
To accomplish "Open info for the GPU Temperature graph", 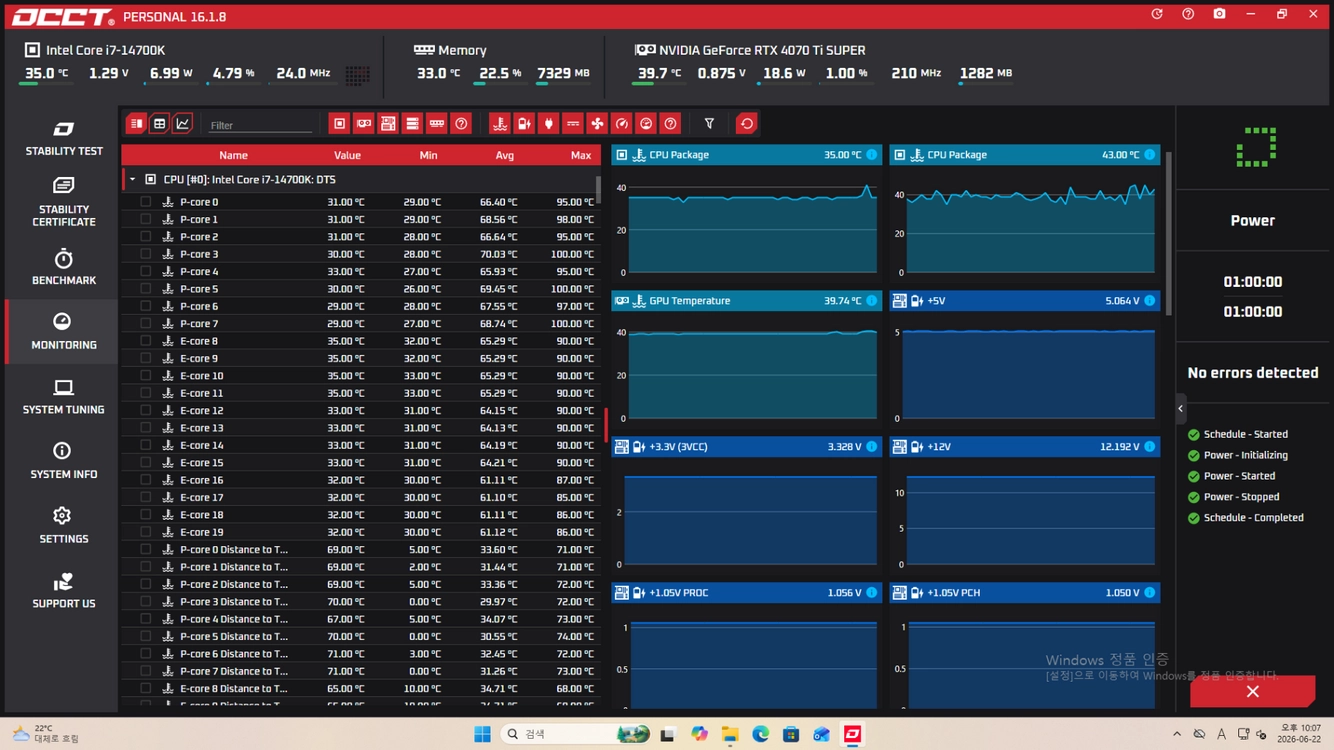I will pyautogui.click(x=872, y=301).
